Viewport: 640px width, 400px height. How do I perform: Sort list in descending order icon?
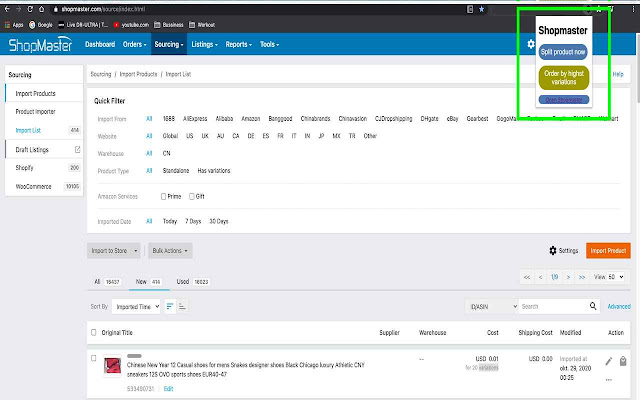(x=170, y=307)
